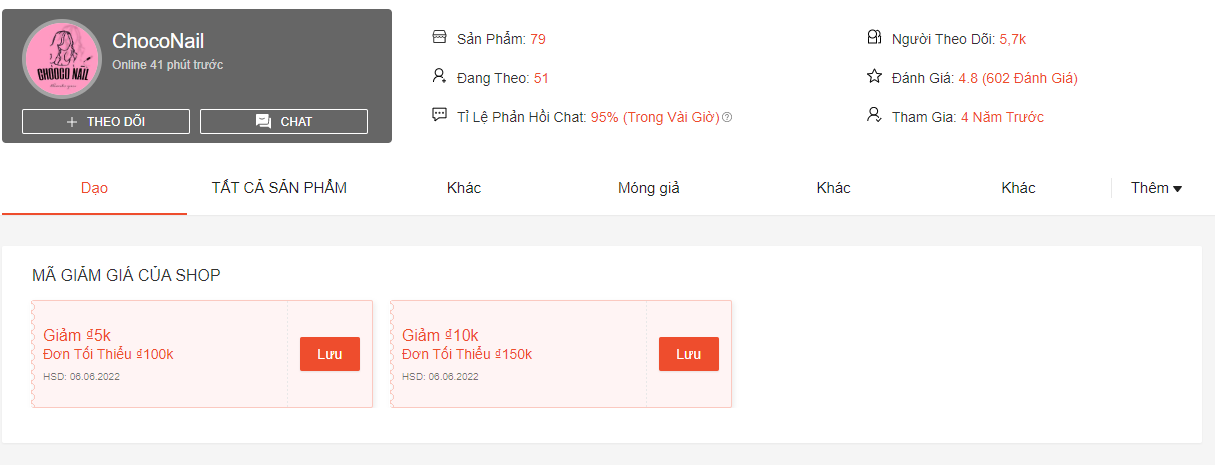Click the person icon beside Đang Theo
This screenshot has width=1215, height=465.
point(439,77)
